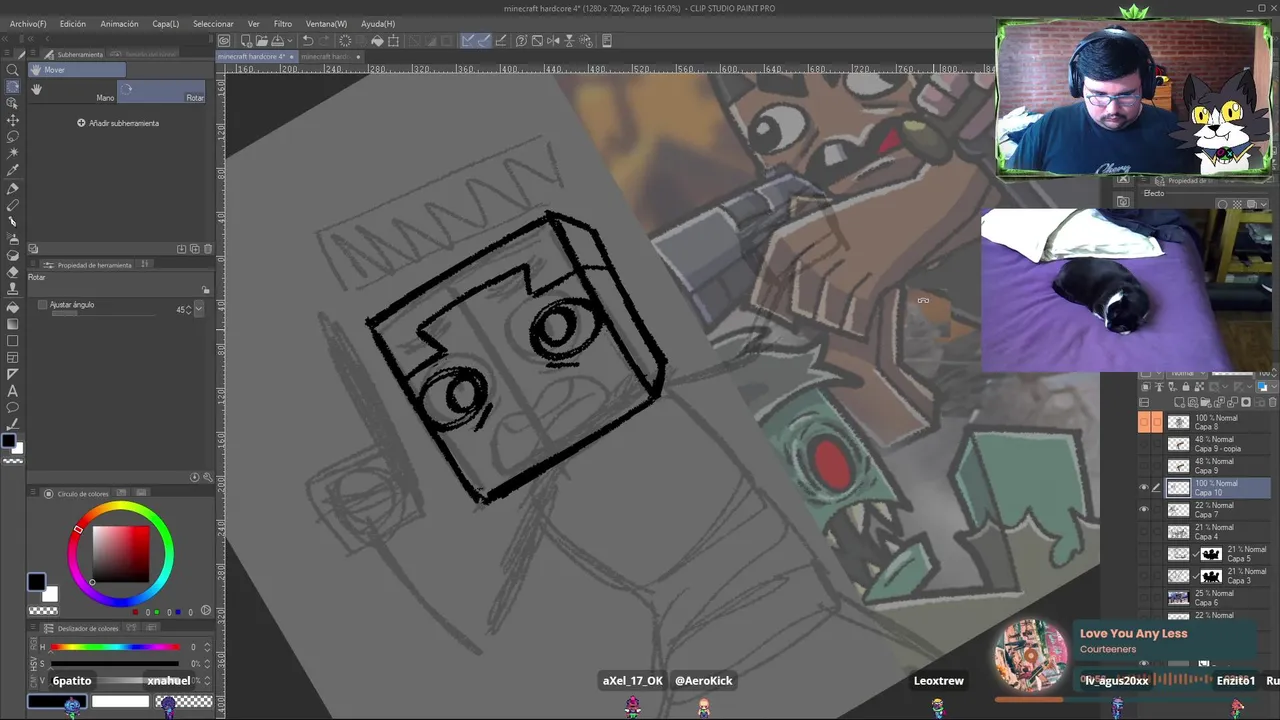
Task: Switch to second minecraft hardcore canvas tab
Action: coord(330,56)
